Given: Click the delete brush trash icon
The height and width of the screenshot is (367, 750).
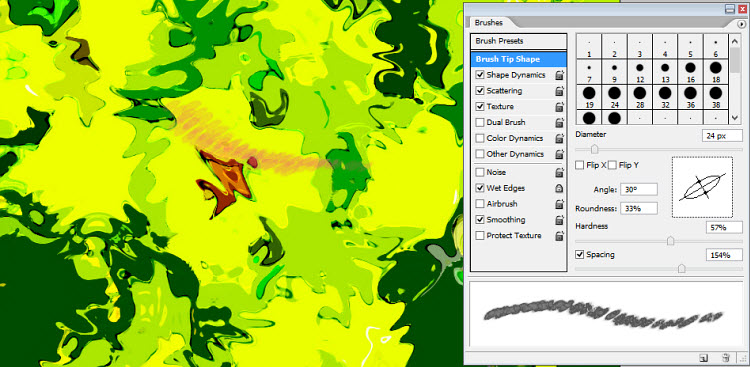Looking at the screenshot, I should point(726,357).
